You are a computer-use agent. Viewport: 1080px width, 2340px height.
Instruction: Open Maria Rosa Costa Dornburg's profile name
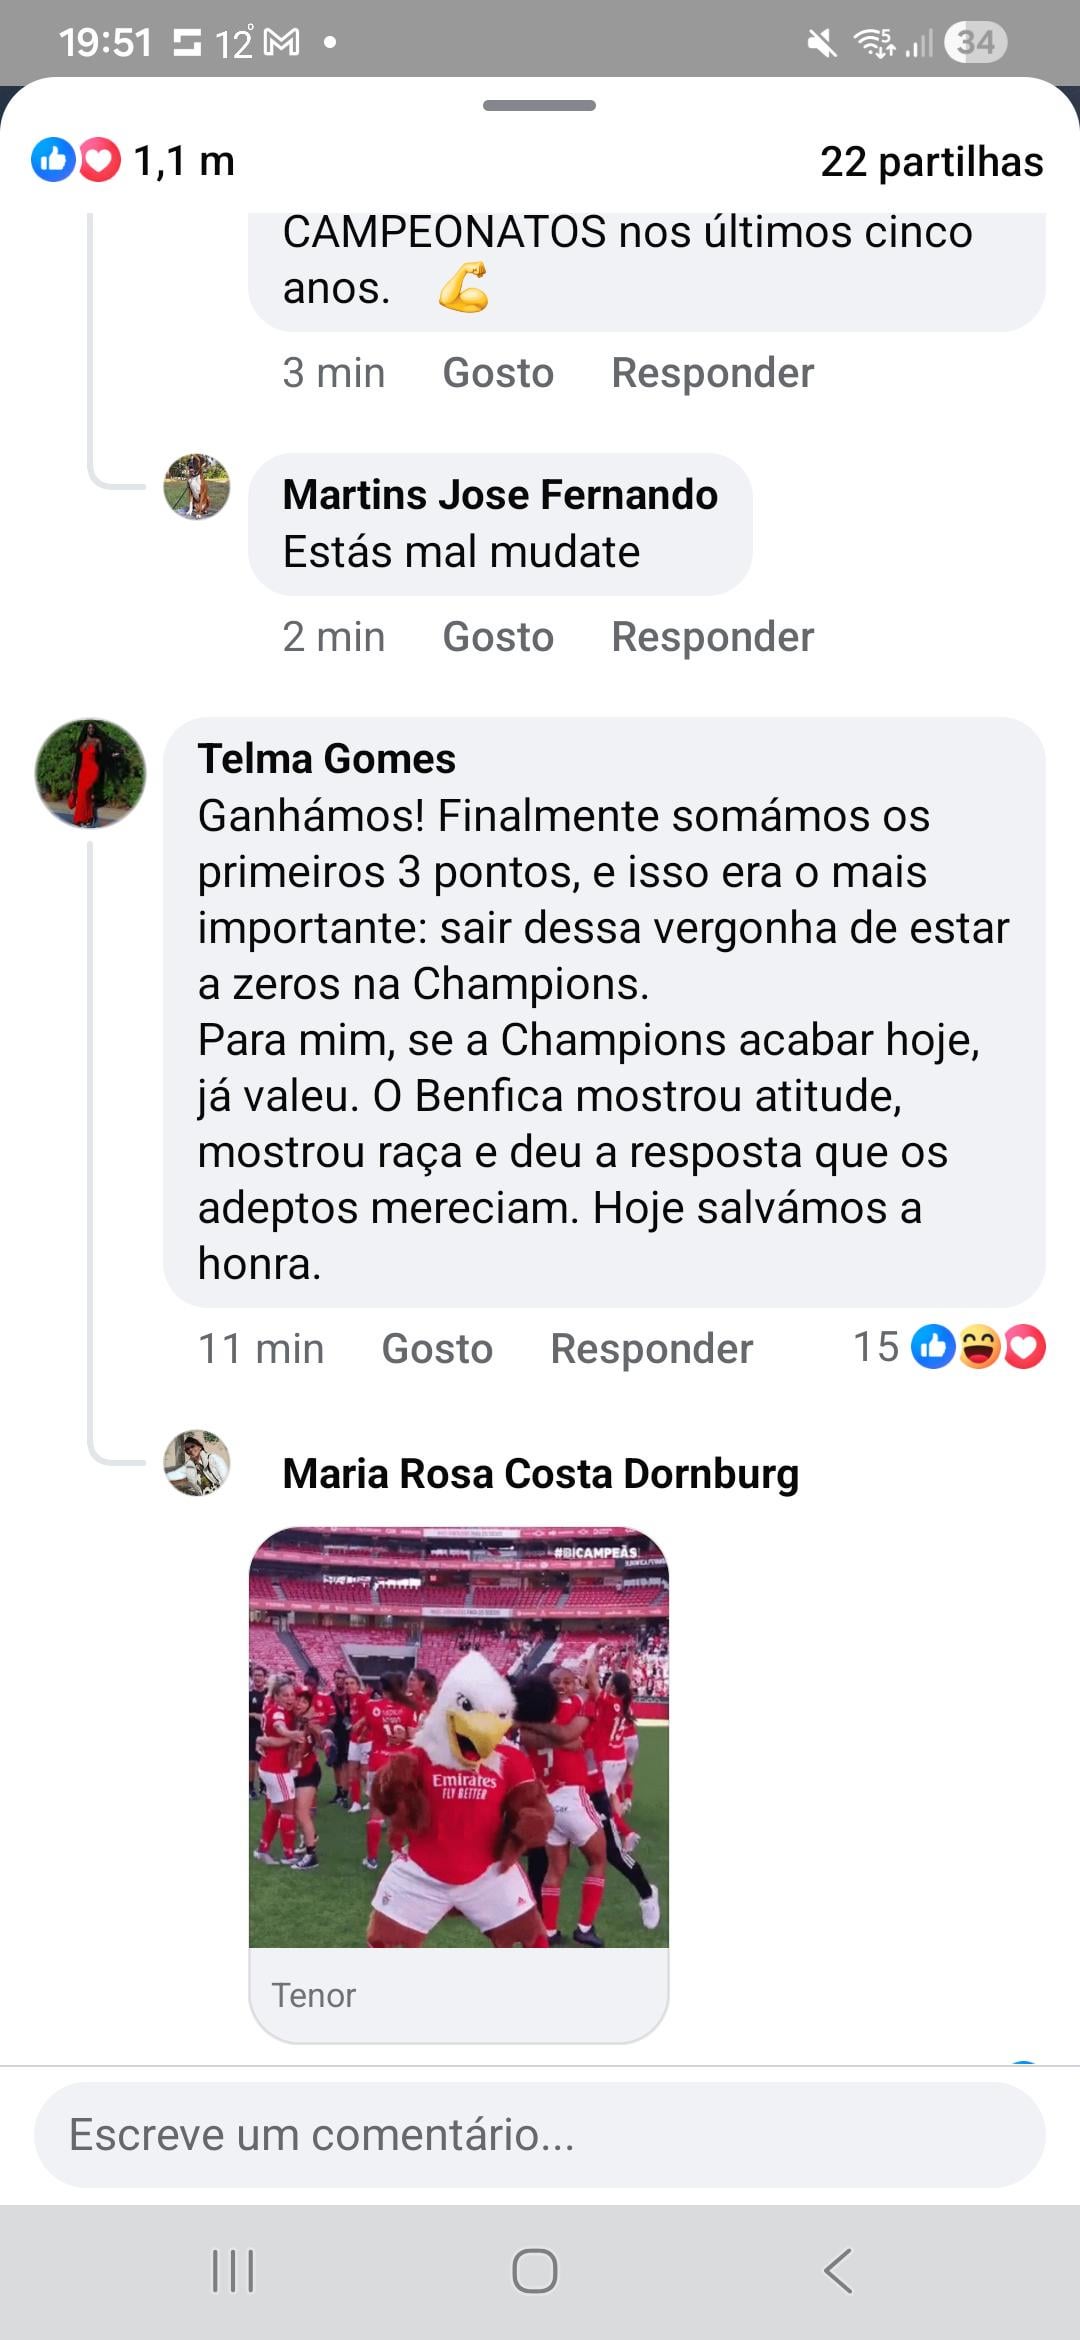(x=540, y=1474)
